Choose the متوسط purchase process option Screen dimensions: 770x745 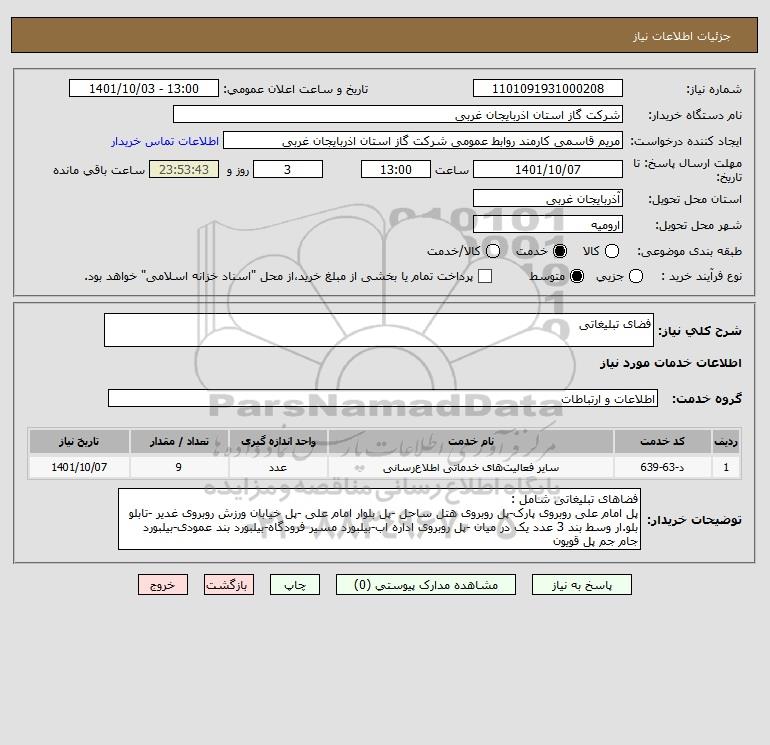577,276
